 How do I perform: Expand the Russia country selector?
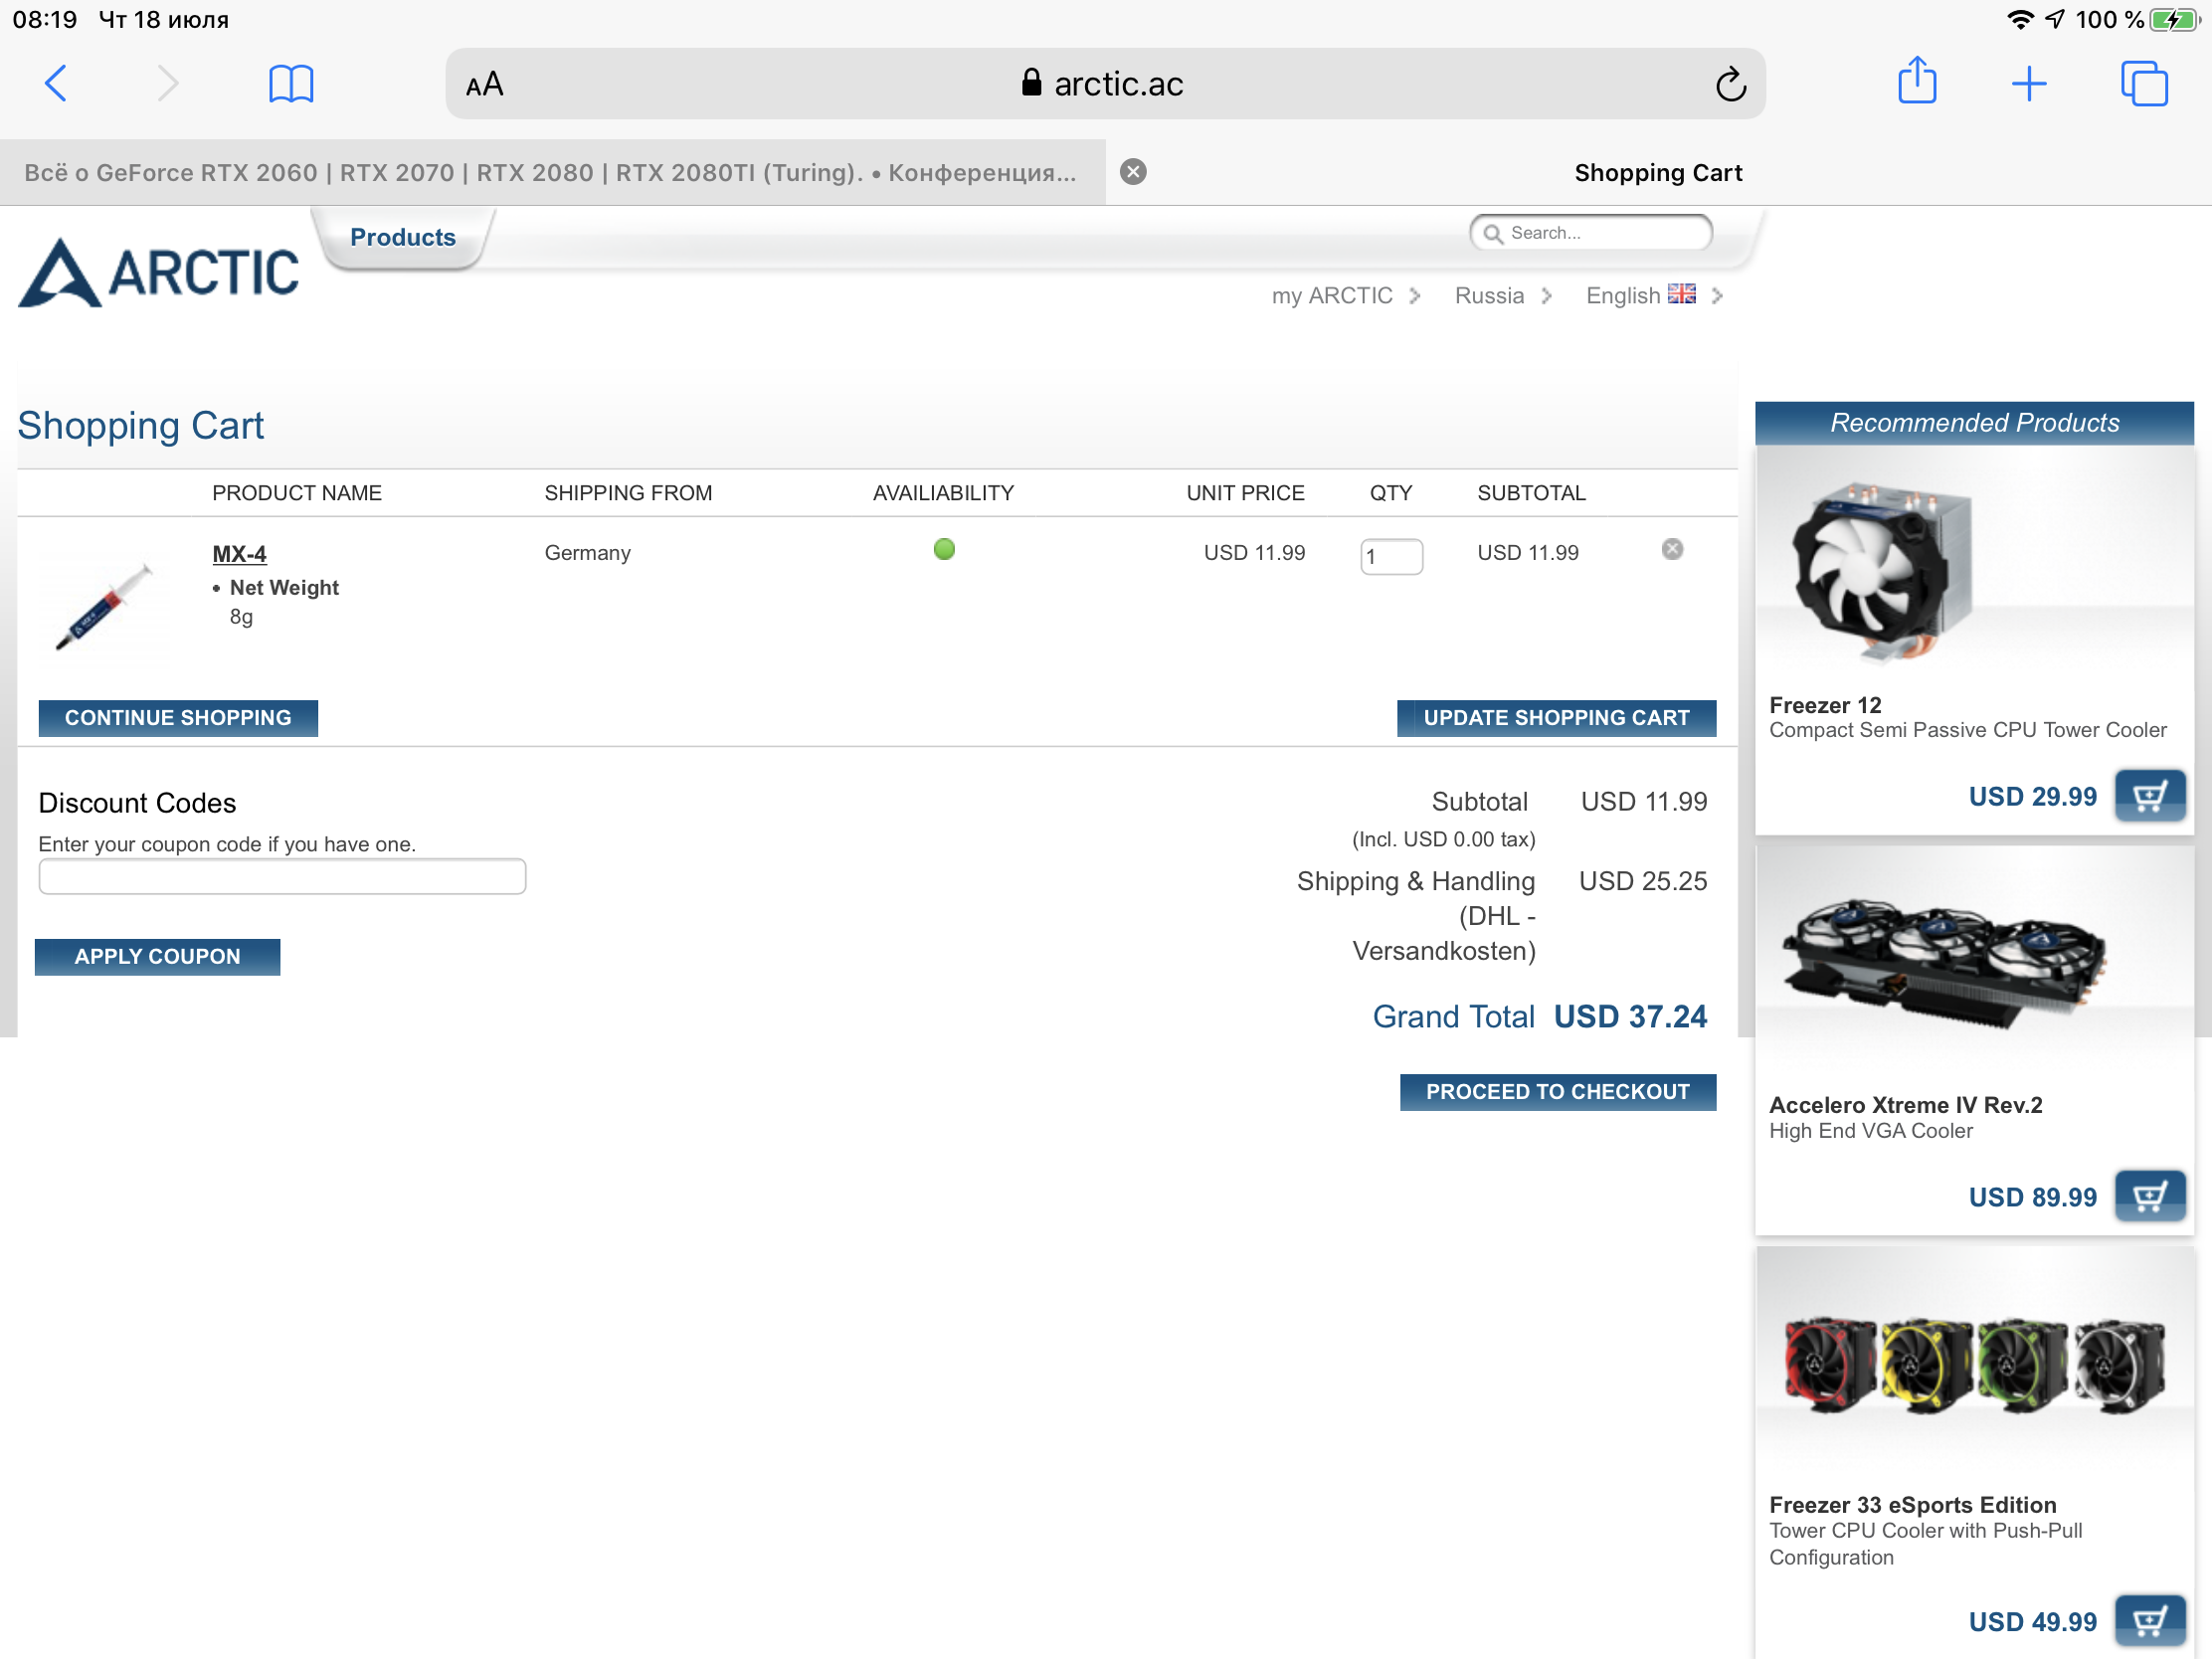(1502, 296)
